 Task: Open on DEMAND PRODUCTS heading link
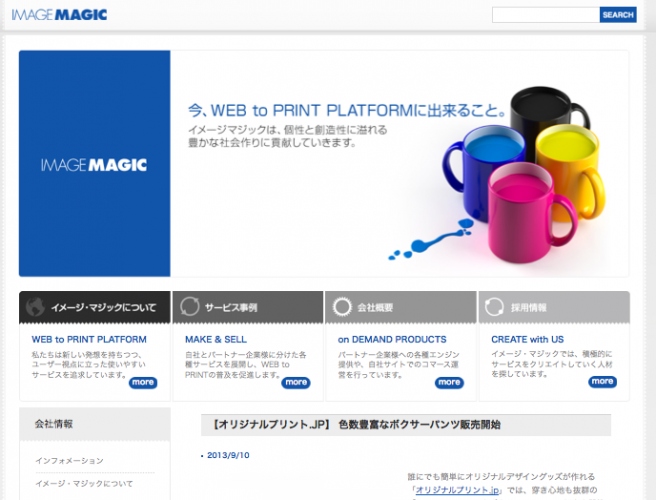[x=392, y=339]
